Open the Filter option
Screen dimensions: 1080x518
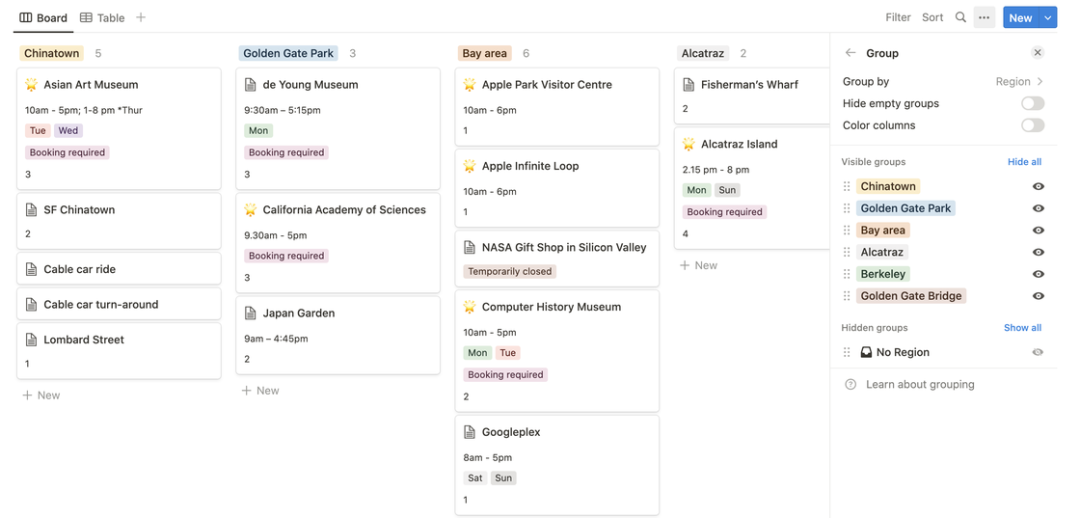tap(898, 18)
